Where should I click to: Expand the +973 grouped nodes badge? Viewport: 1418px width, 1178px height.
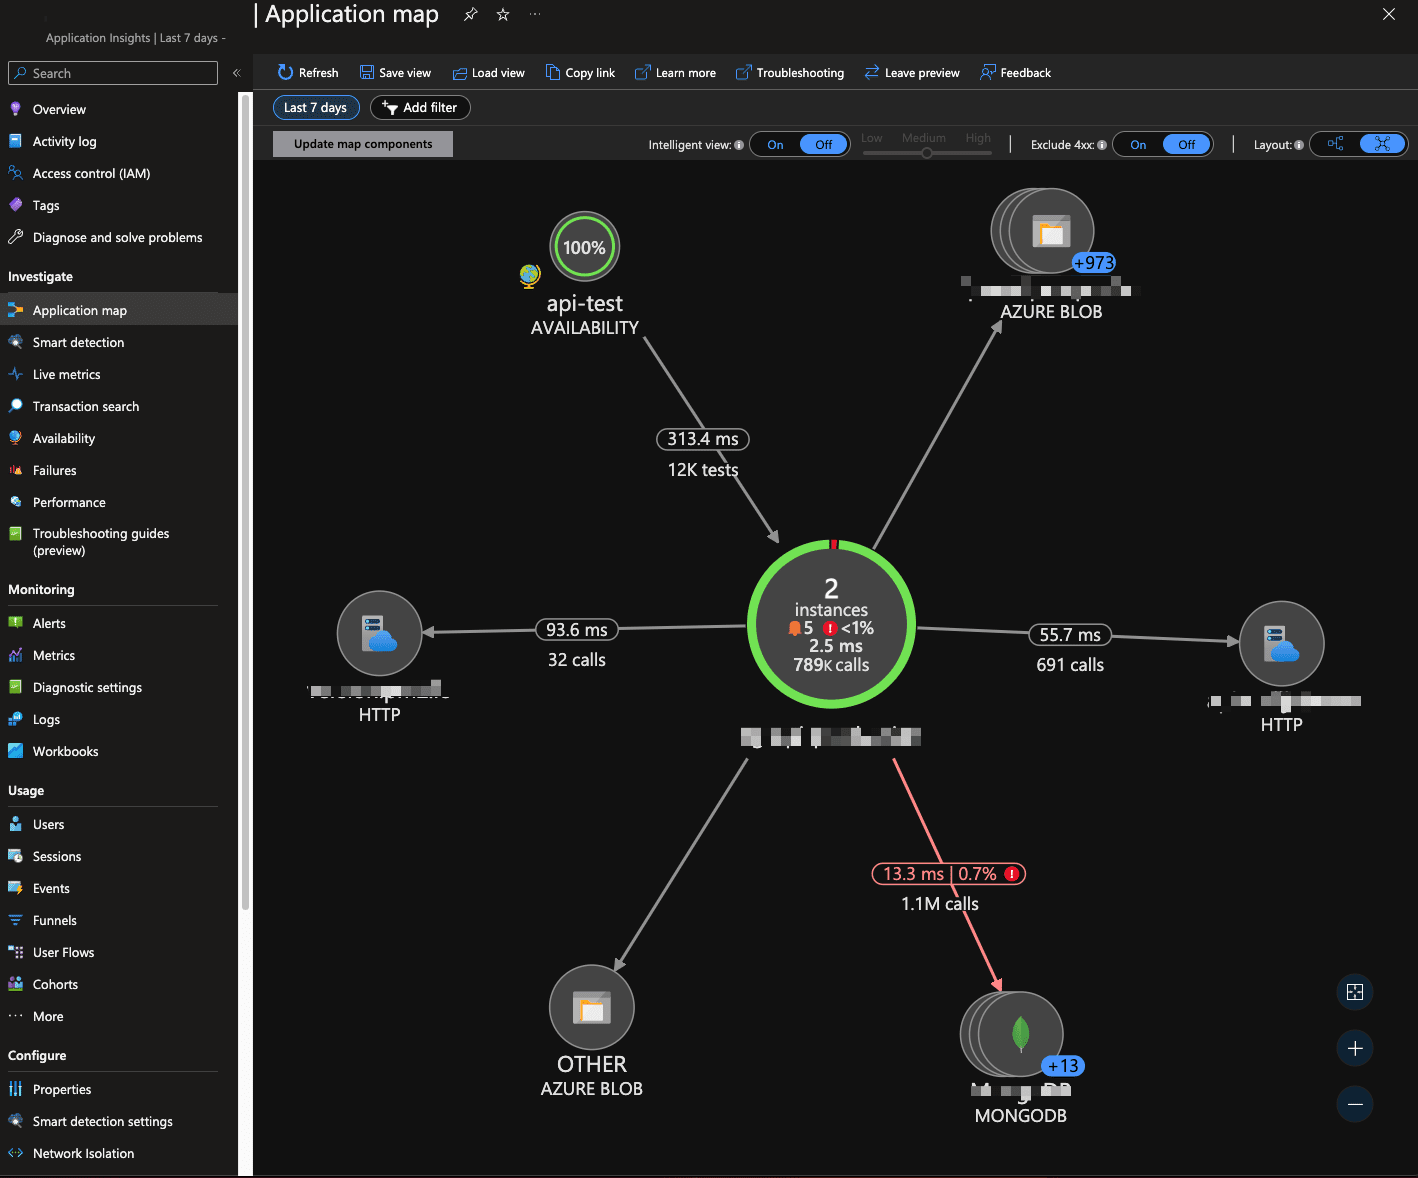tap(1093, 263)
